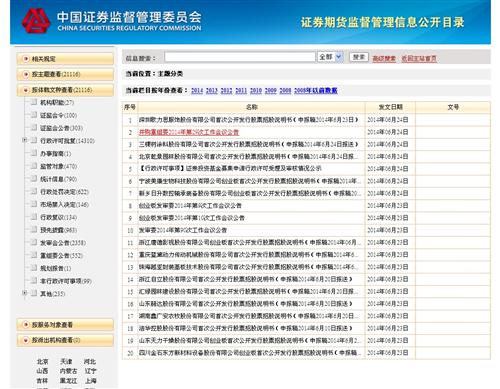Open the 按主题查看(21116) sidebar section
Image resolution: width=500 pixels, height=389 pixels.
click(65, 74)
